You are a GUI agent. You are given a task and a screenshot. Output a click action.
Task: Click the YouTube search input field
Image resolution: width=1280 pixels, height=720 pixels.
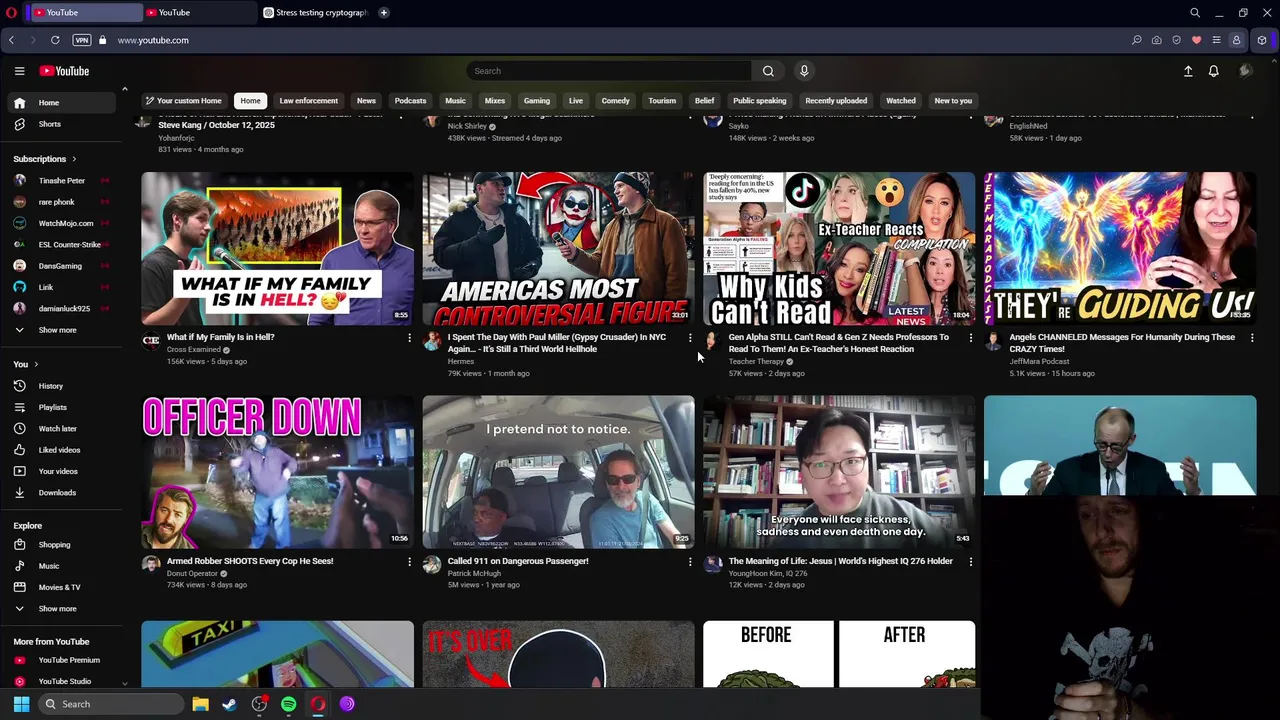tap(608, 71)
